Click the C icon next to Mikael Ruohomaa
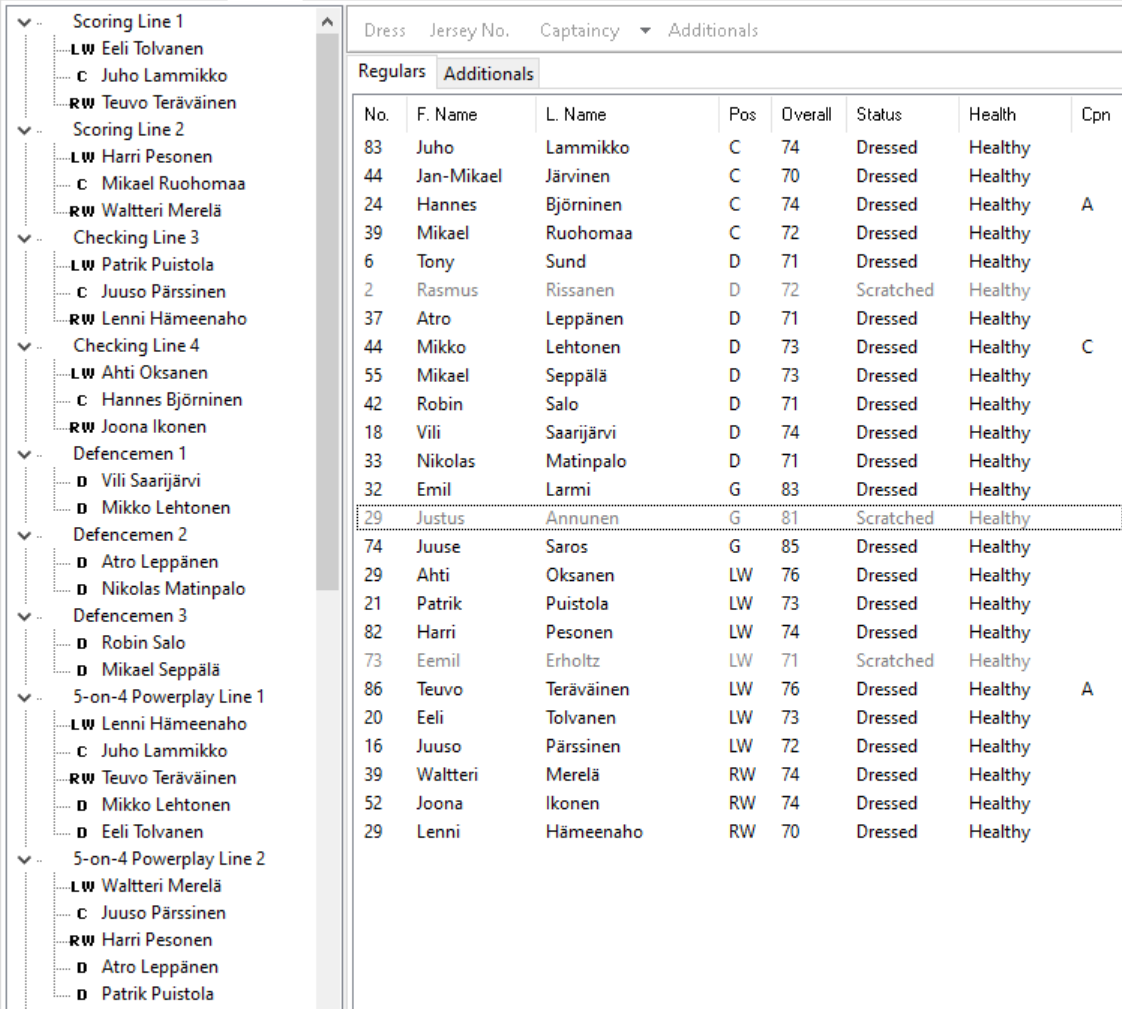The width and height of the screenshot is (1122, 1009). tap(82, 185)
